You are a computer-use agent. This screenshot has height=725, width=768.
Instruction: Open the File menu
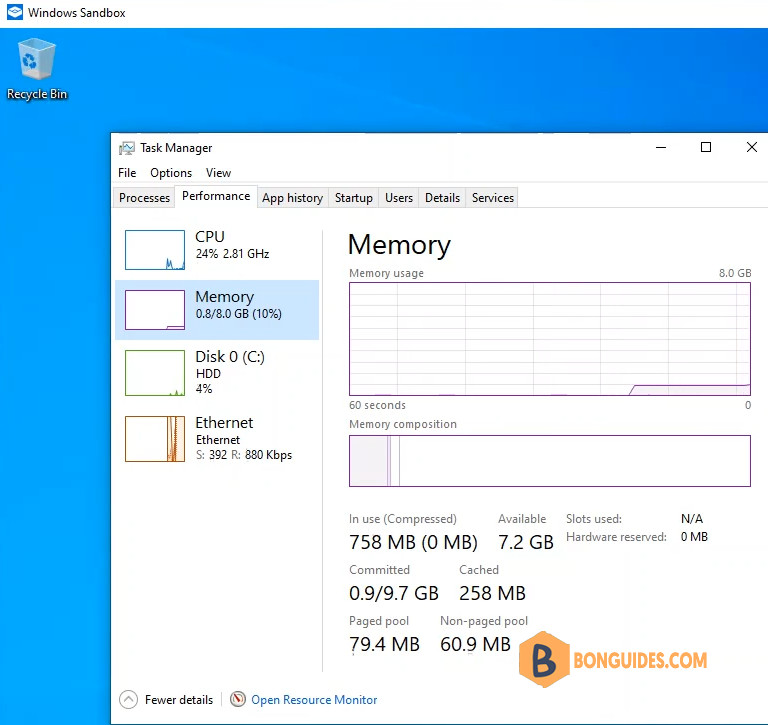coord(127,173)
